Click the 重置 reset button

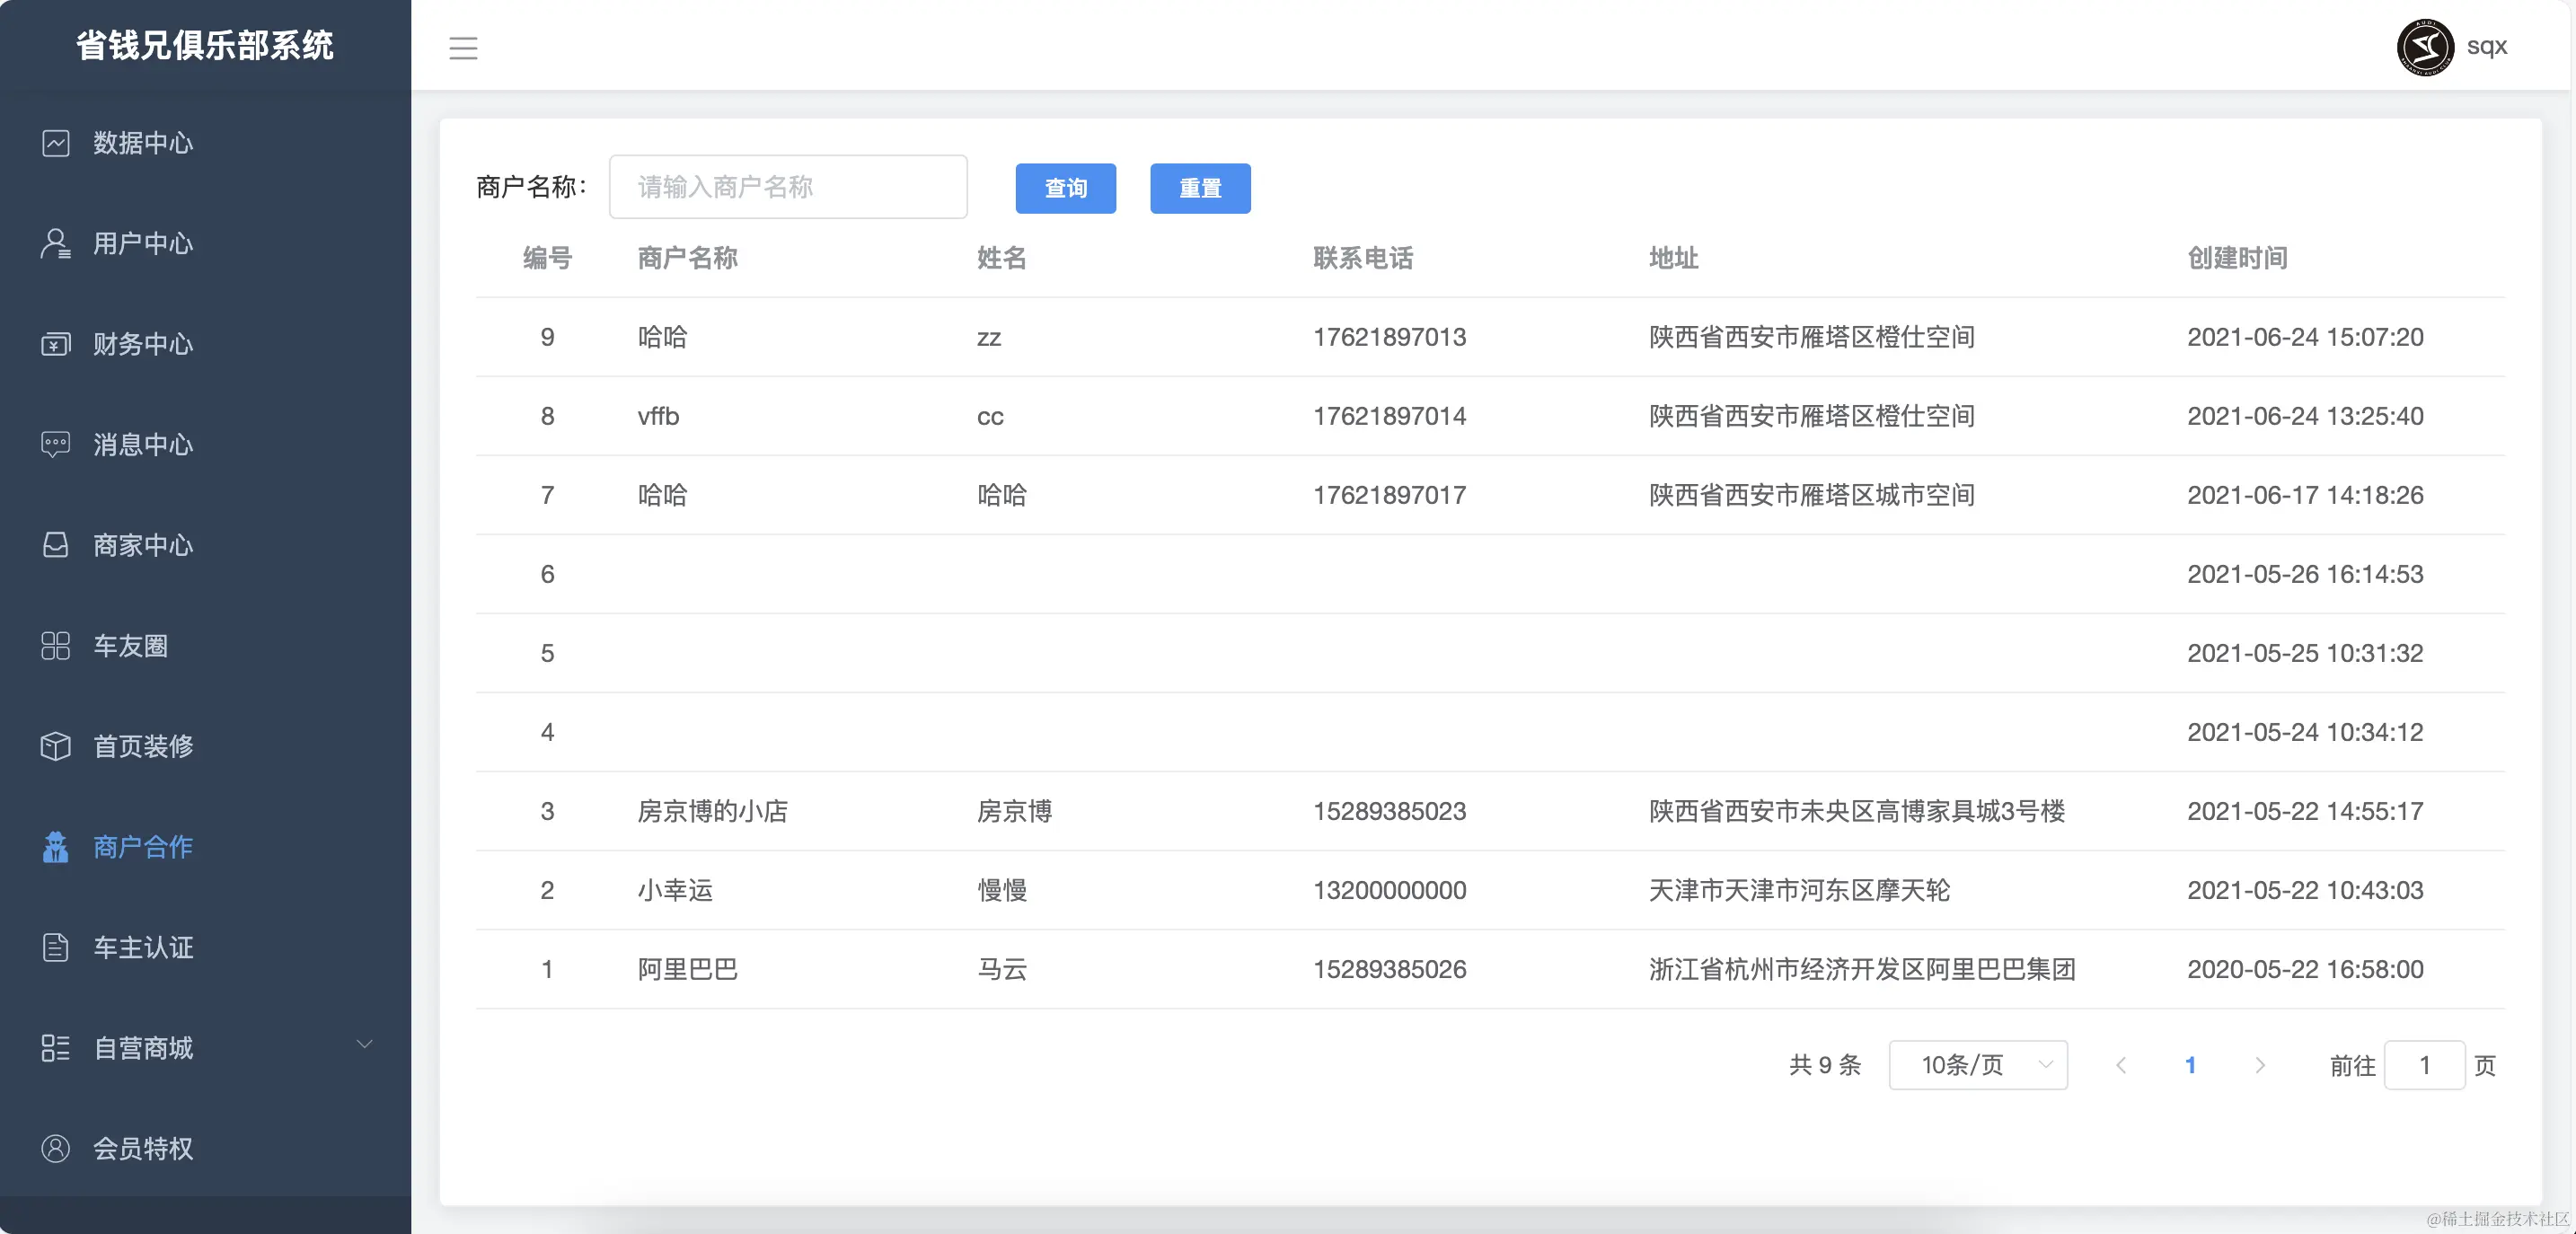tap(1200, 188)
